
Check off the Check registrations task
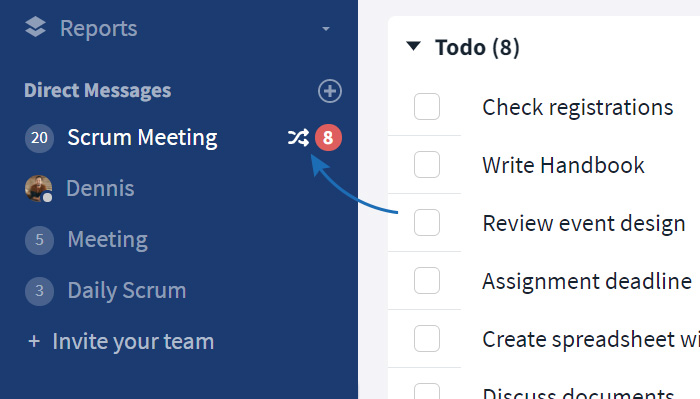click(x=427, y=107)
